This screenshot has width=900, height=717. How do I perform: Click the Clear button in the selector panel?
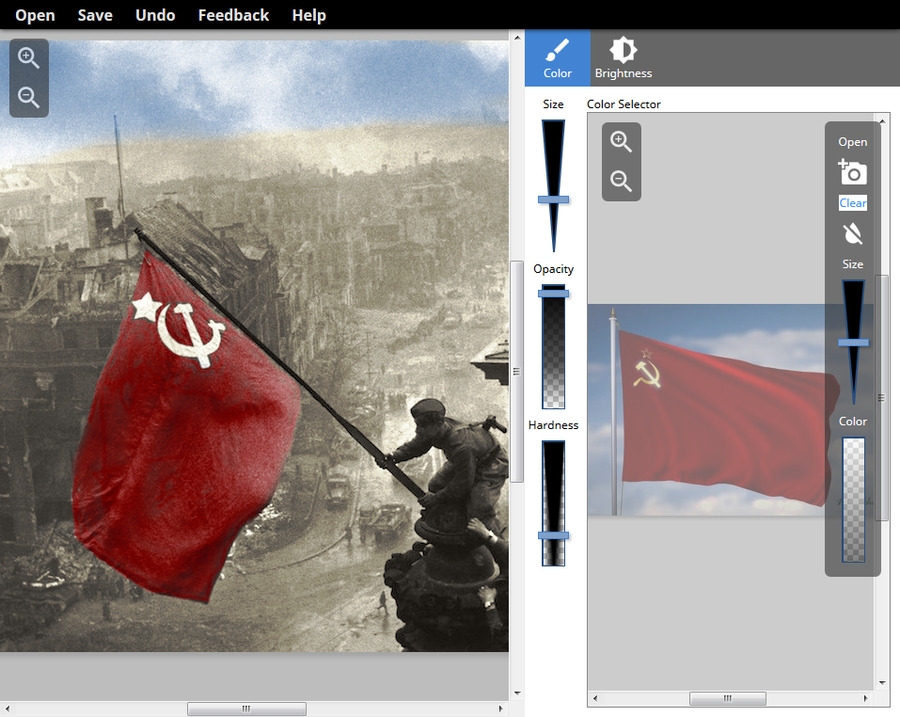[x=852, y=203]
